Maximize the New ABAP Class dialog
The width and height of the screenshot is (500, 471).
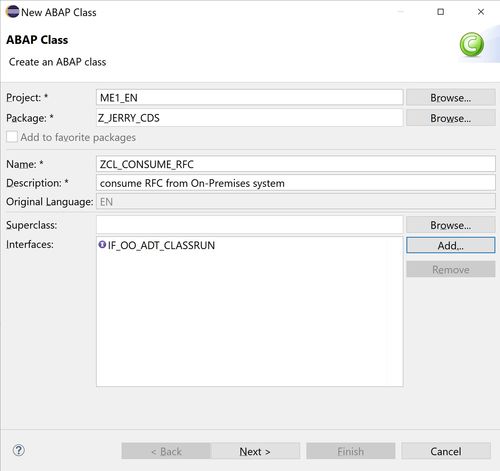pos(440,12)
